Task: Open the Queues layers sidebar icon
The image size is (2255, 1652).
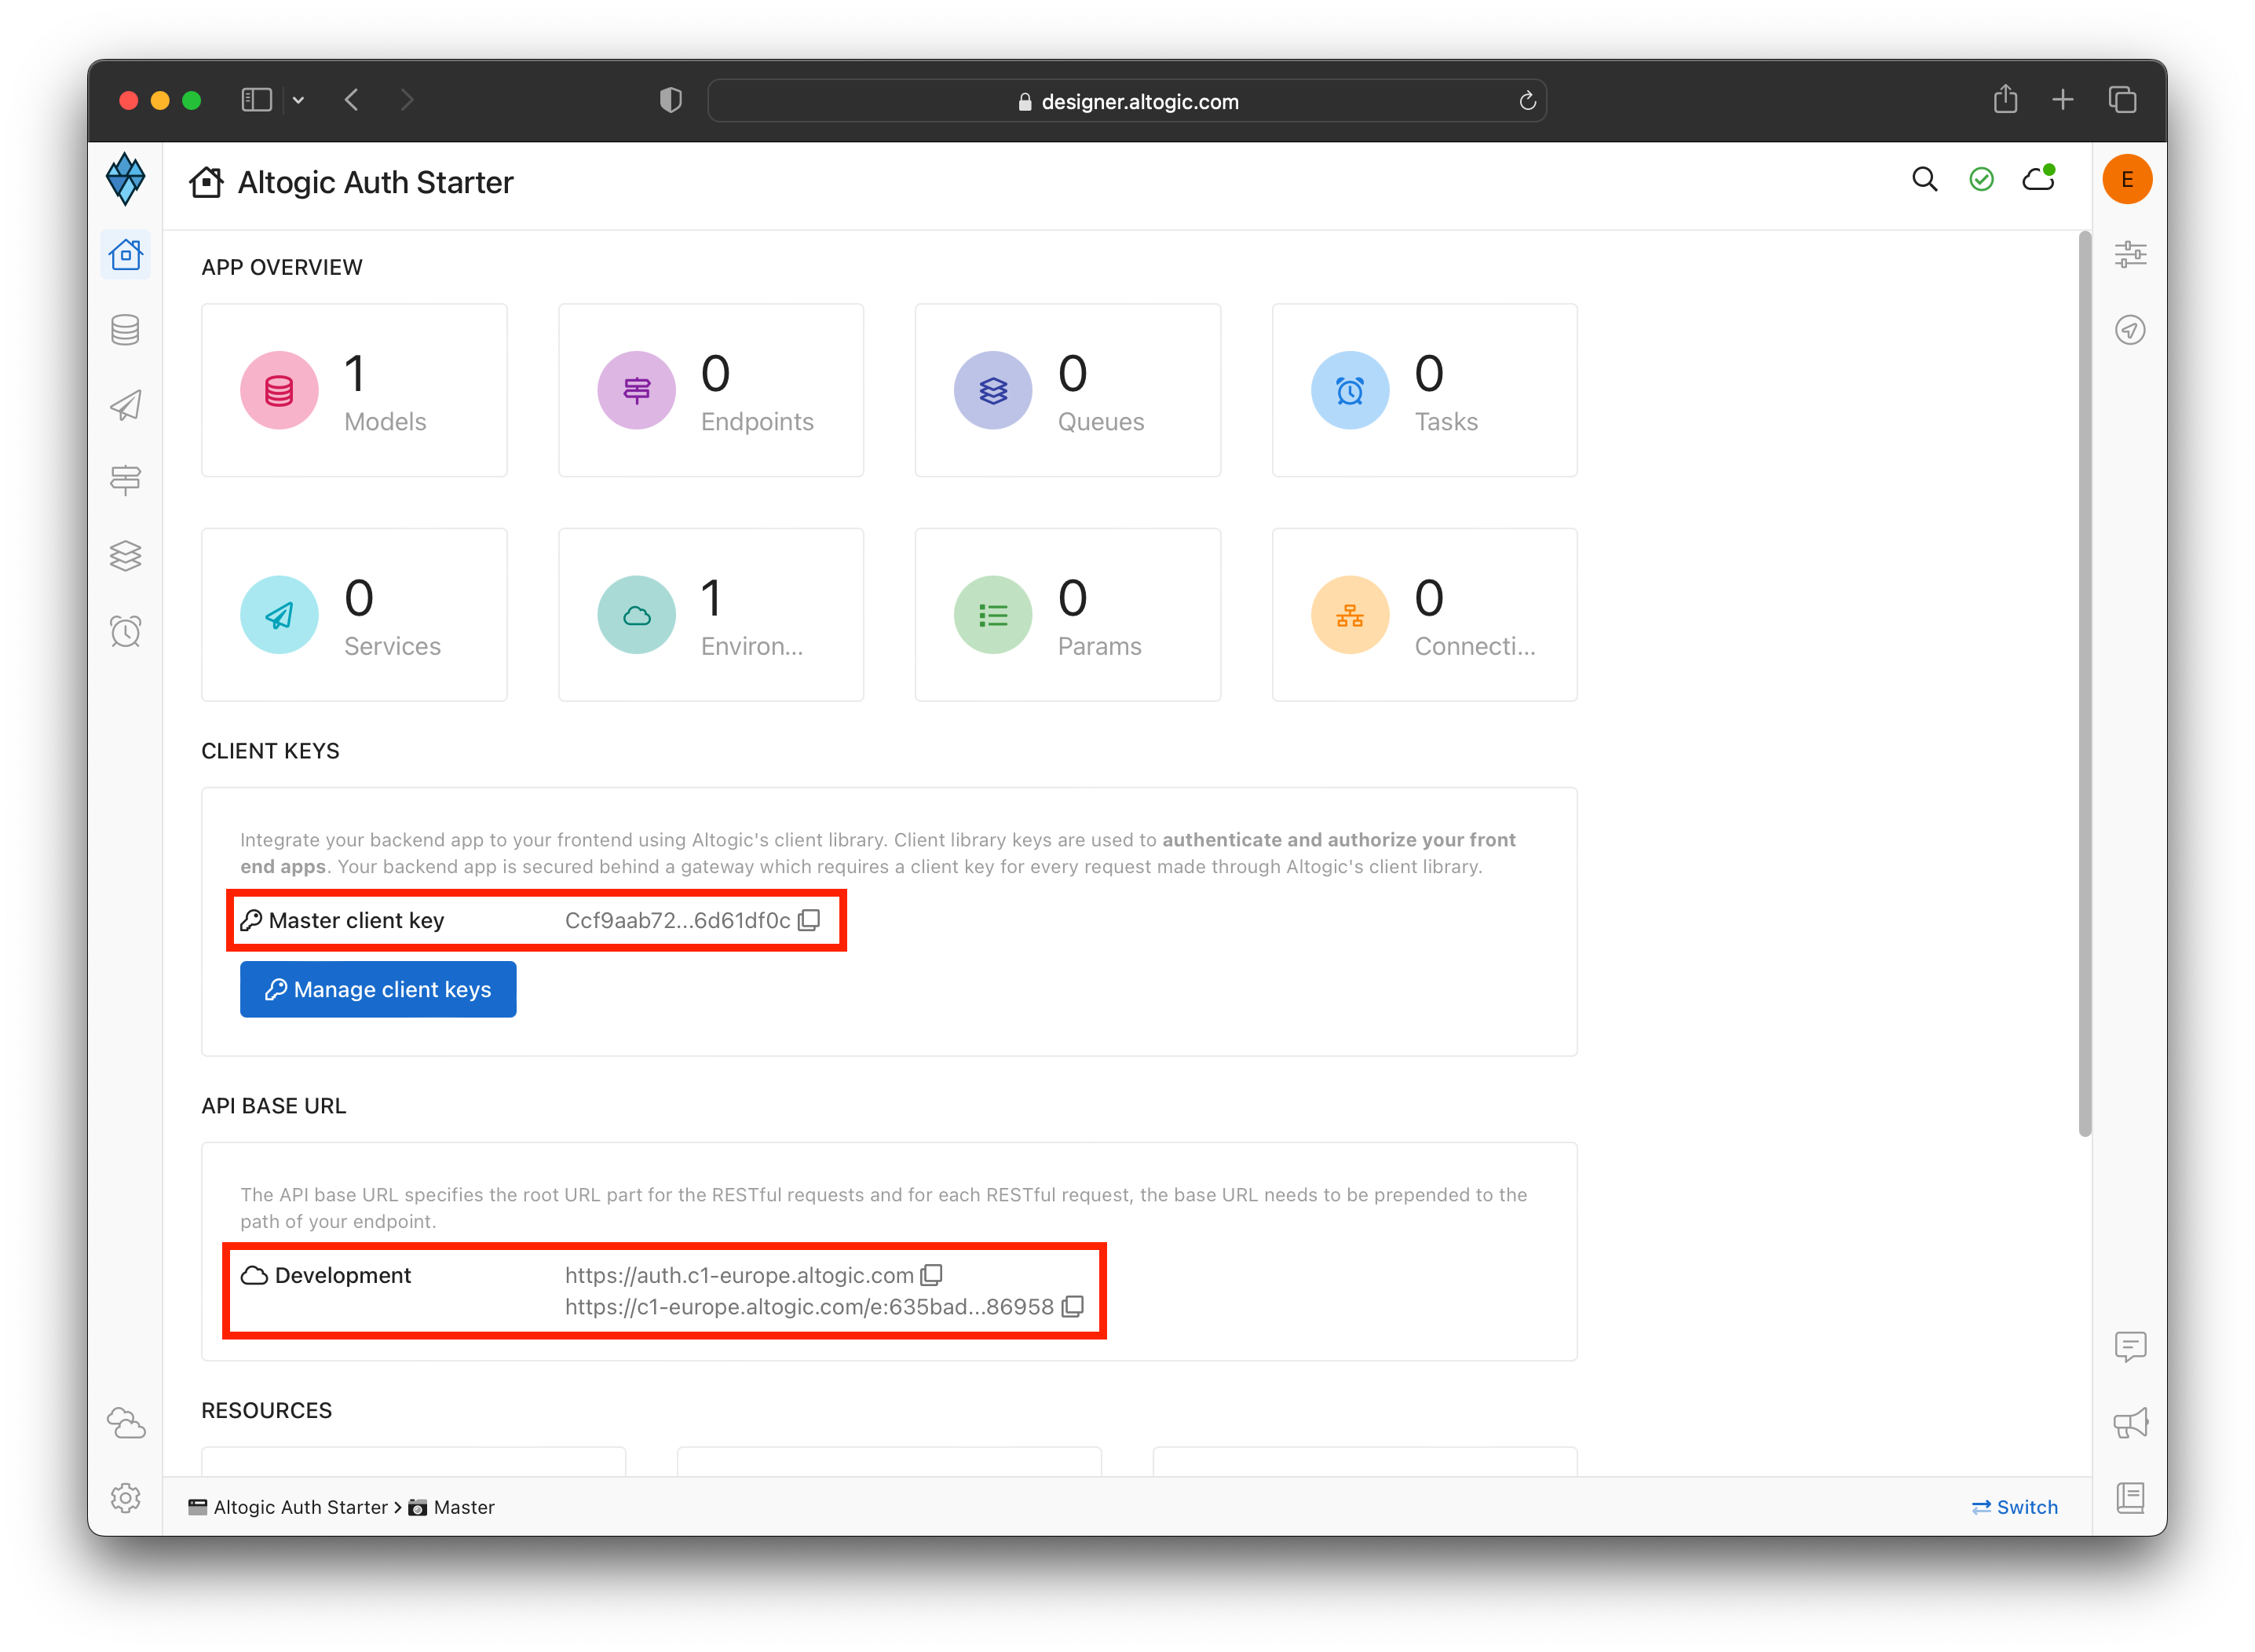Action: tap(125, 556)
